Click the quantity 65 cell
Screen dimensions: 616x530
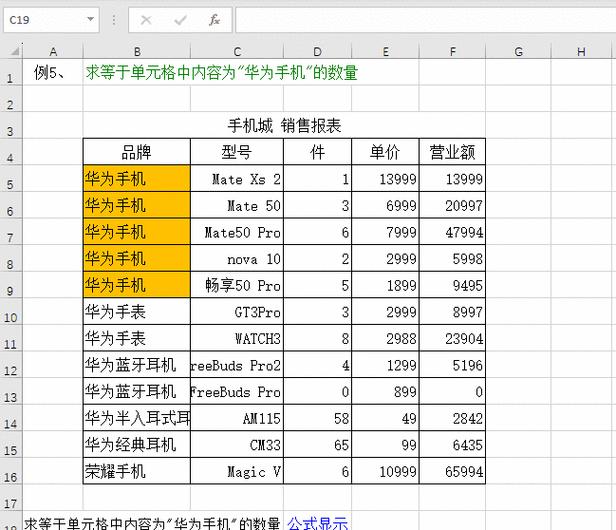click(317, 444)
